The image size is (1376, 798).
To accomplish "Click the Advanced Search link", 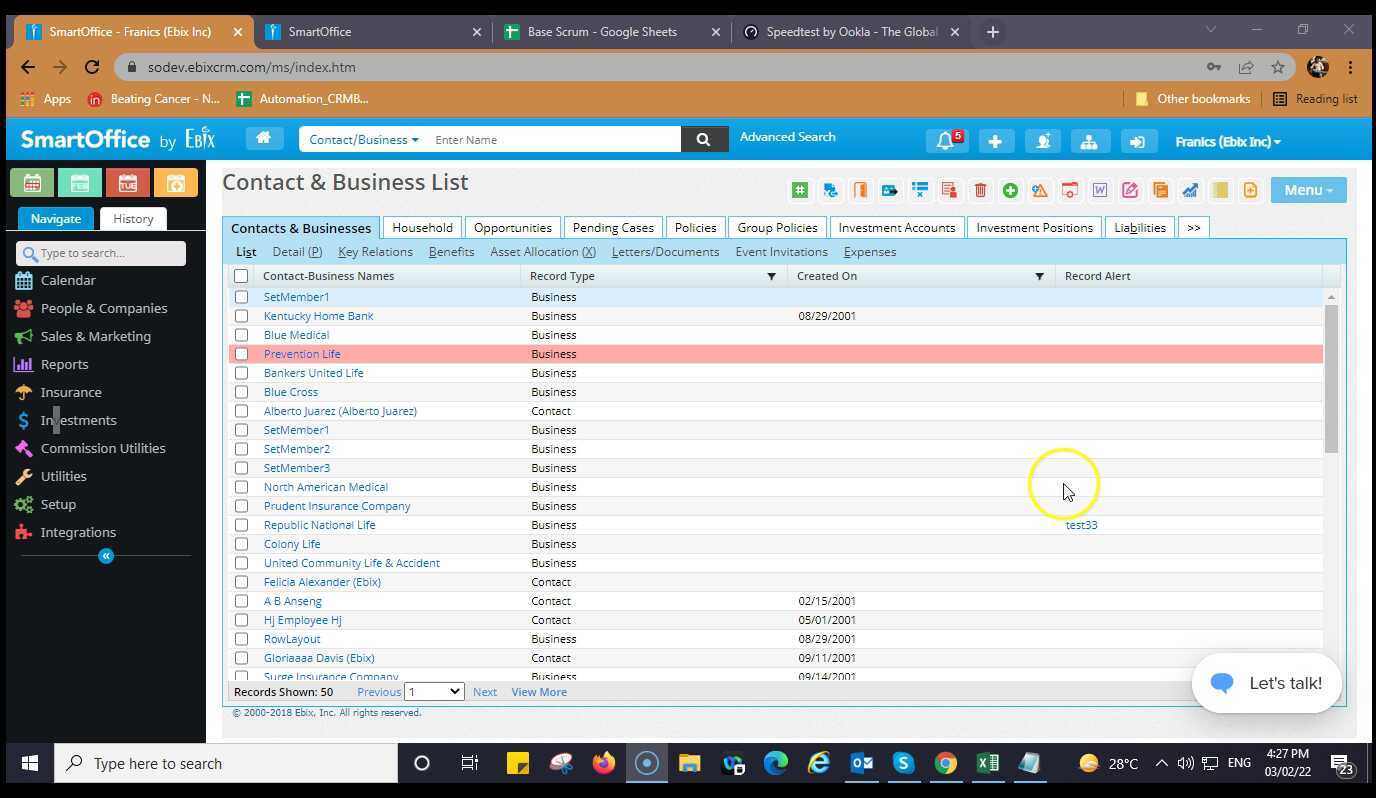I will click(787, 137).
